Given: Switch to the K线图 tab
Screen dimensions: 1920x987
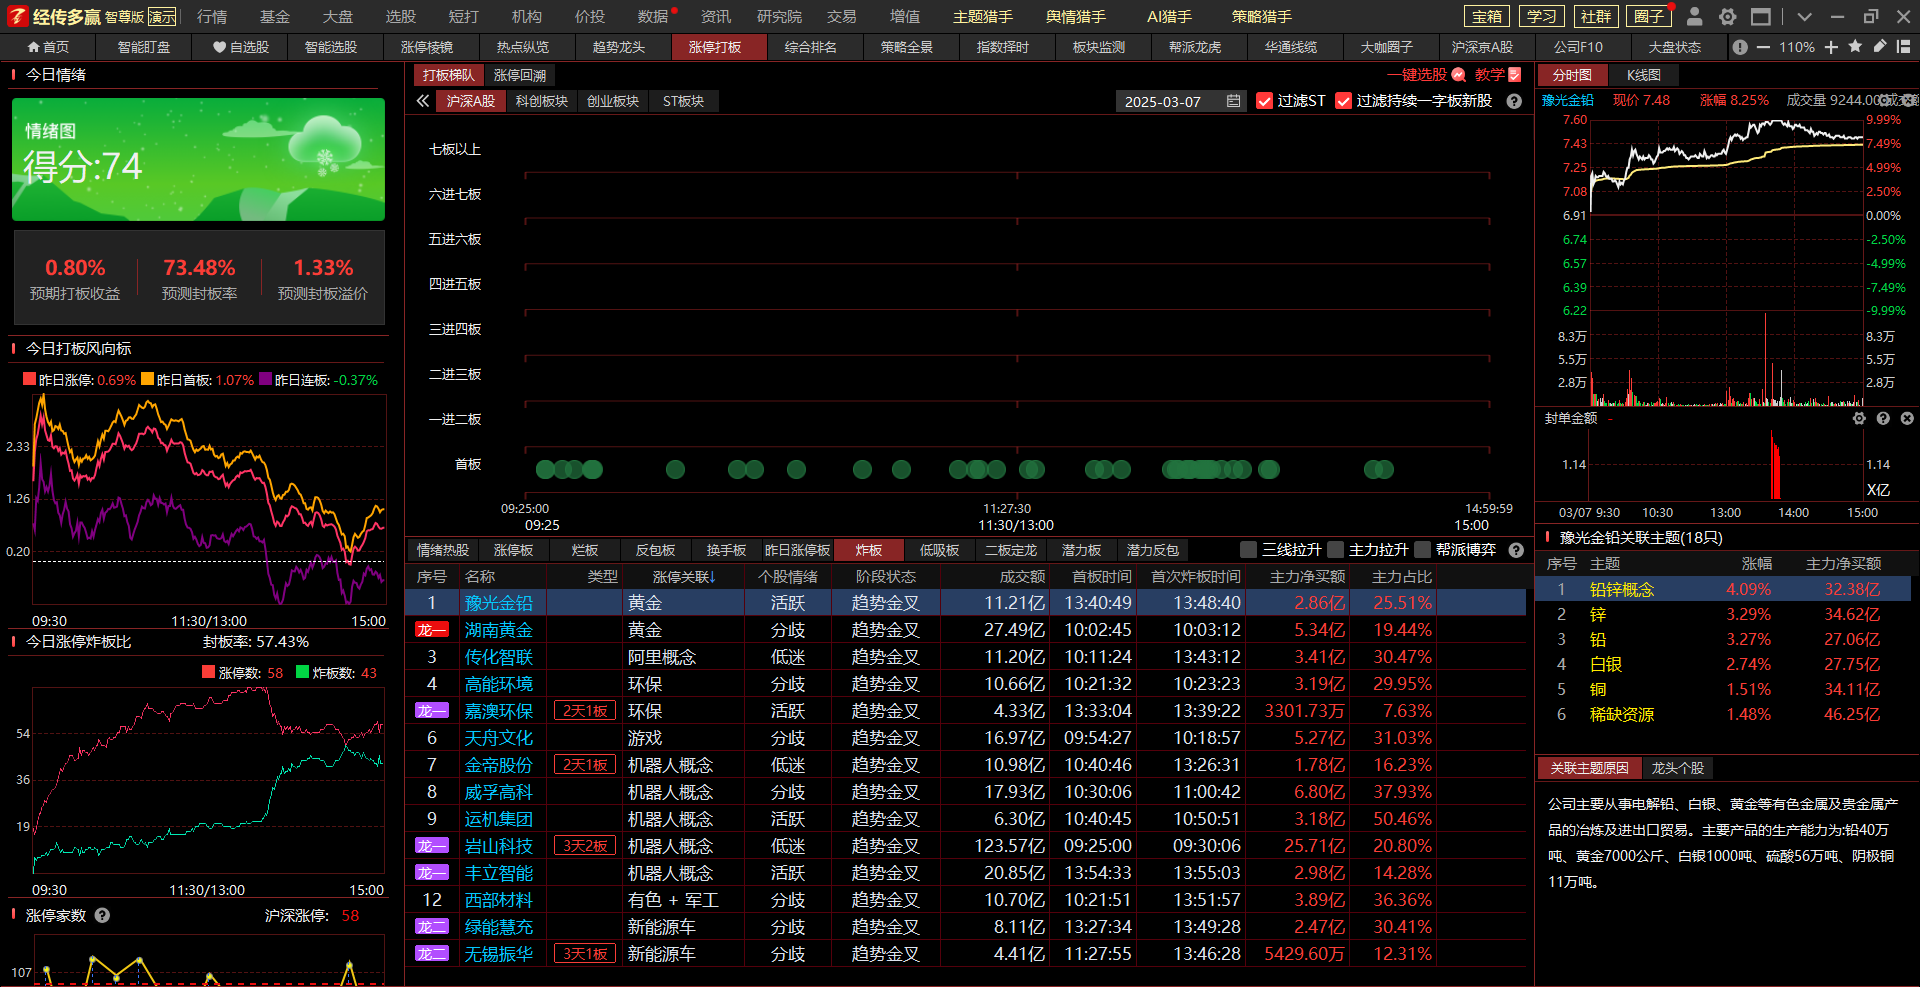Looking at the screenshot, I should 1643,75.
